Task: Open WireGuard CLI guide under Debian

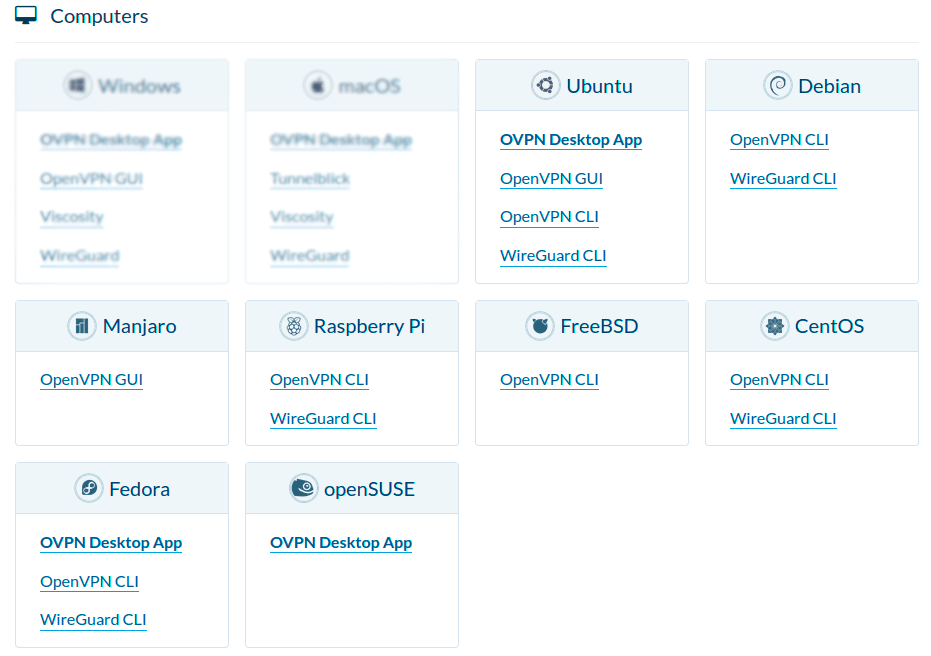Action: click(783, 179)
